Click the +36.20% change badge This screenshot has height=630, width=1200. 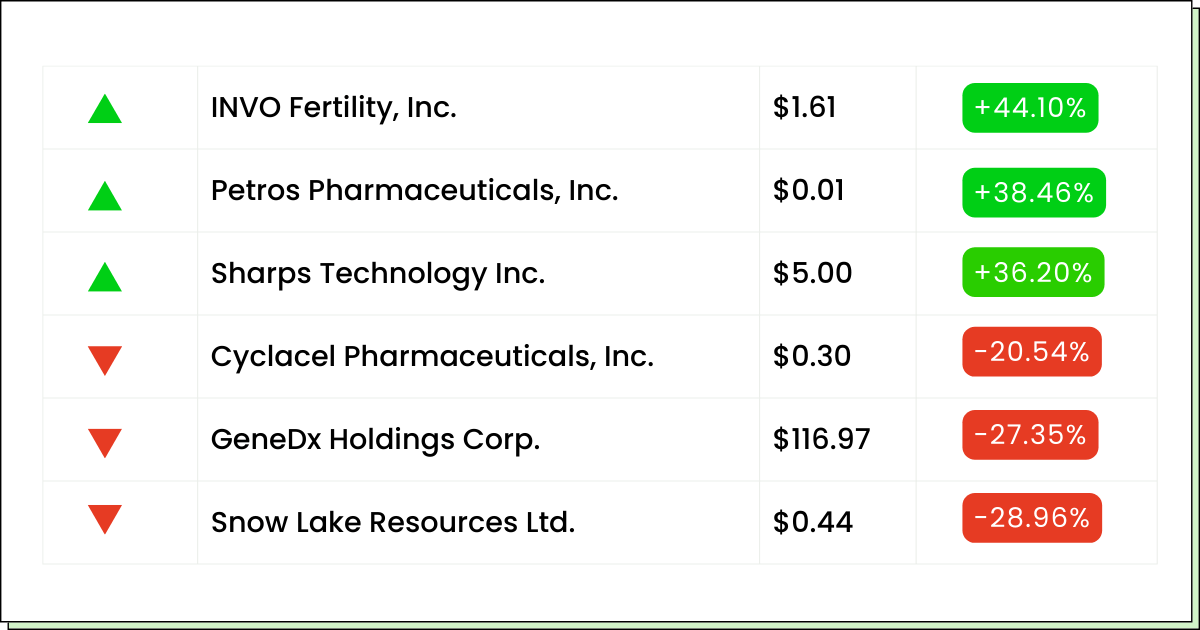click(1033, 273)
